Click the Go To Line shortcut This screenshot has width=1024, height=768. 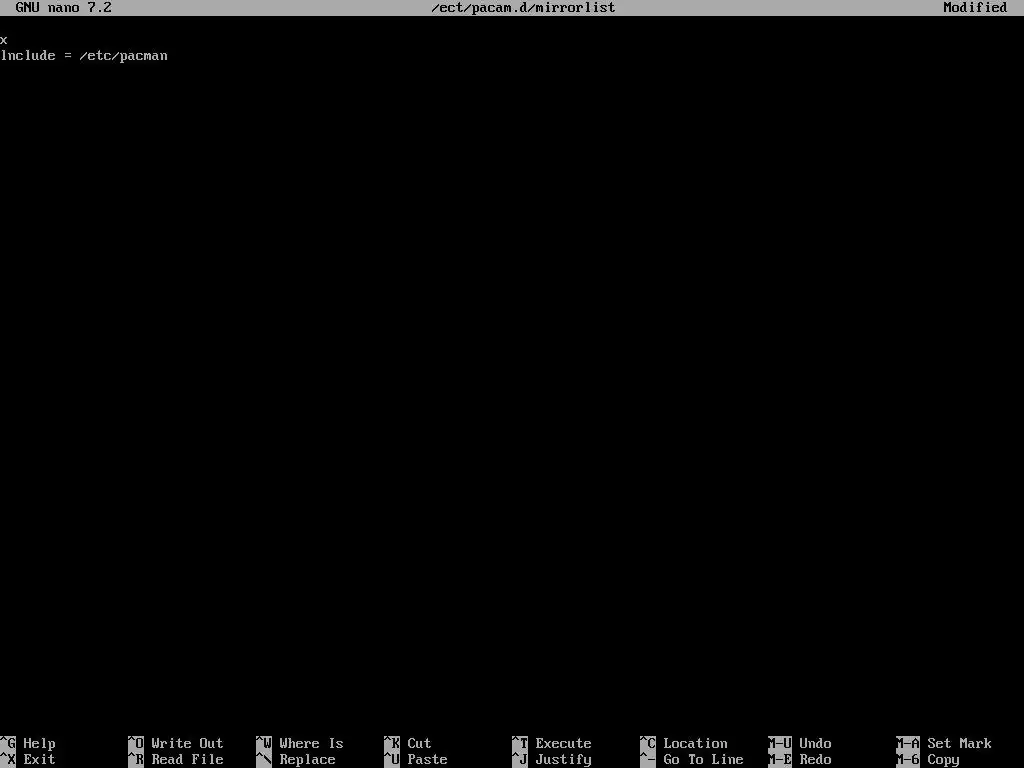692,760
